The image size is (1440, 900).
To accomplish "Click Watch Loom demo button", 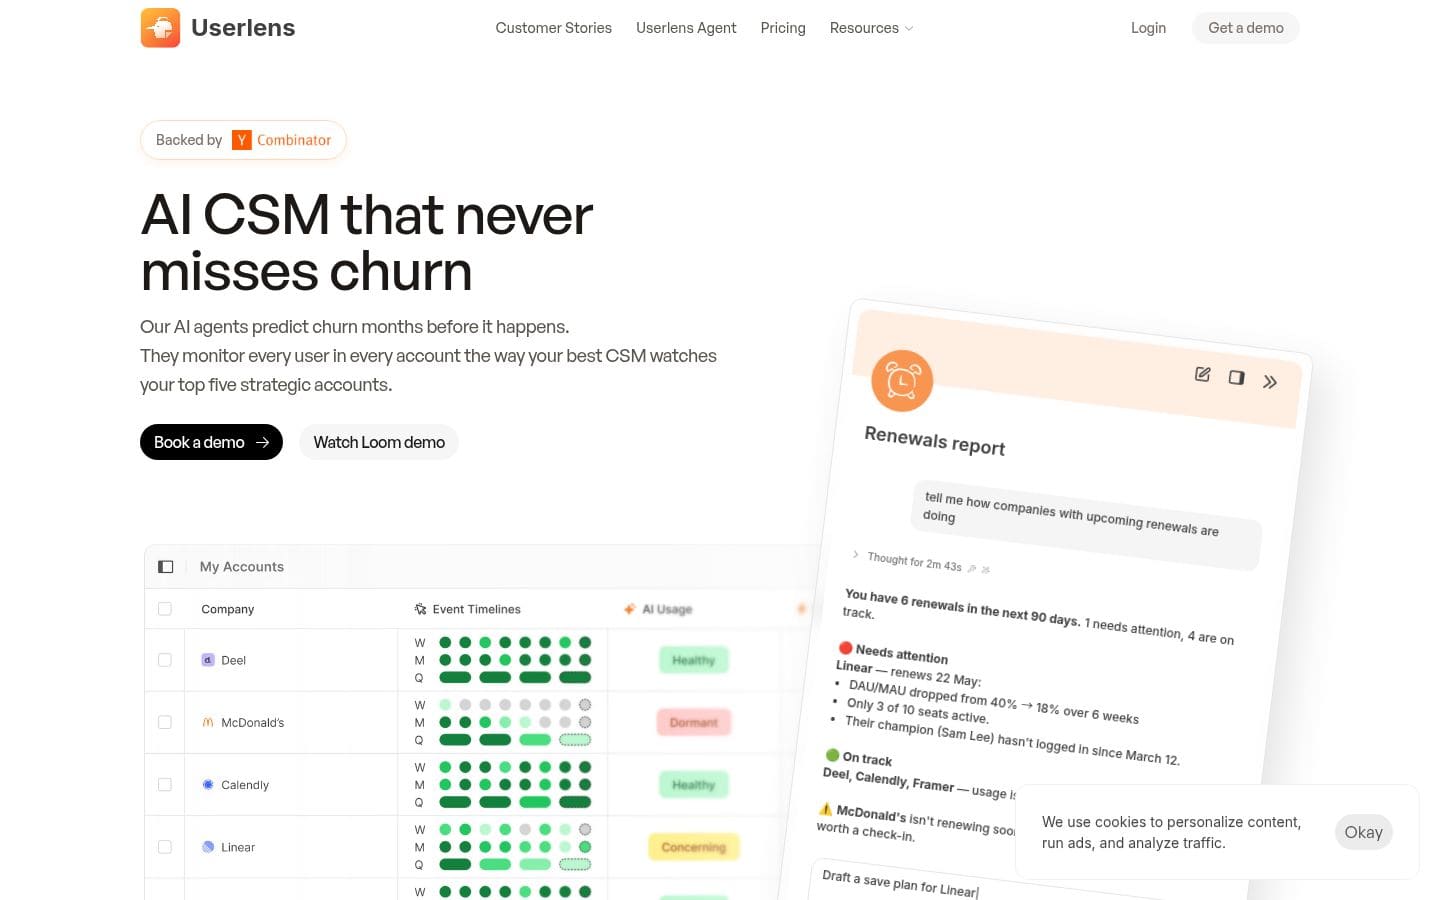I will click(x=379, y=442).
